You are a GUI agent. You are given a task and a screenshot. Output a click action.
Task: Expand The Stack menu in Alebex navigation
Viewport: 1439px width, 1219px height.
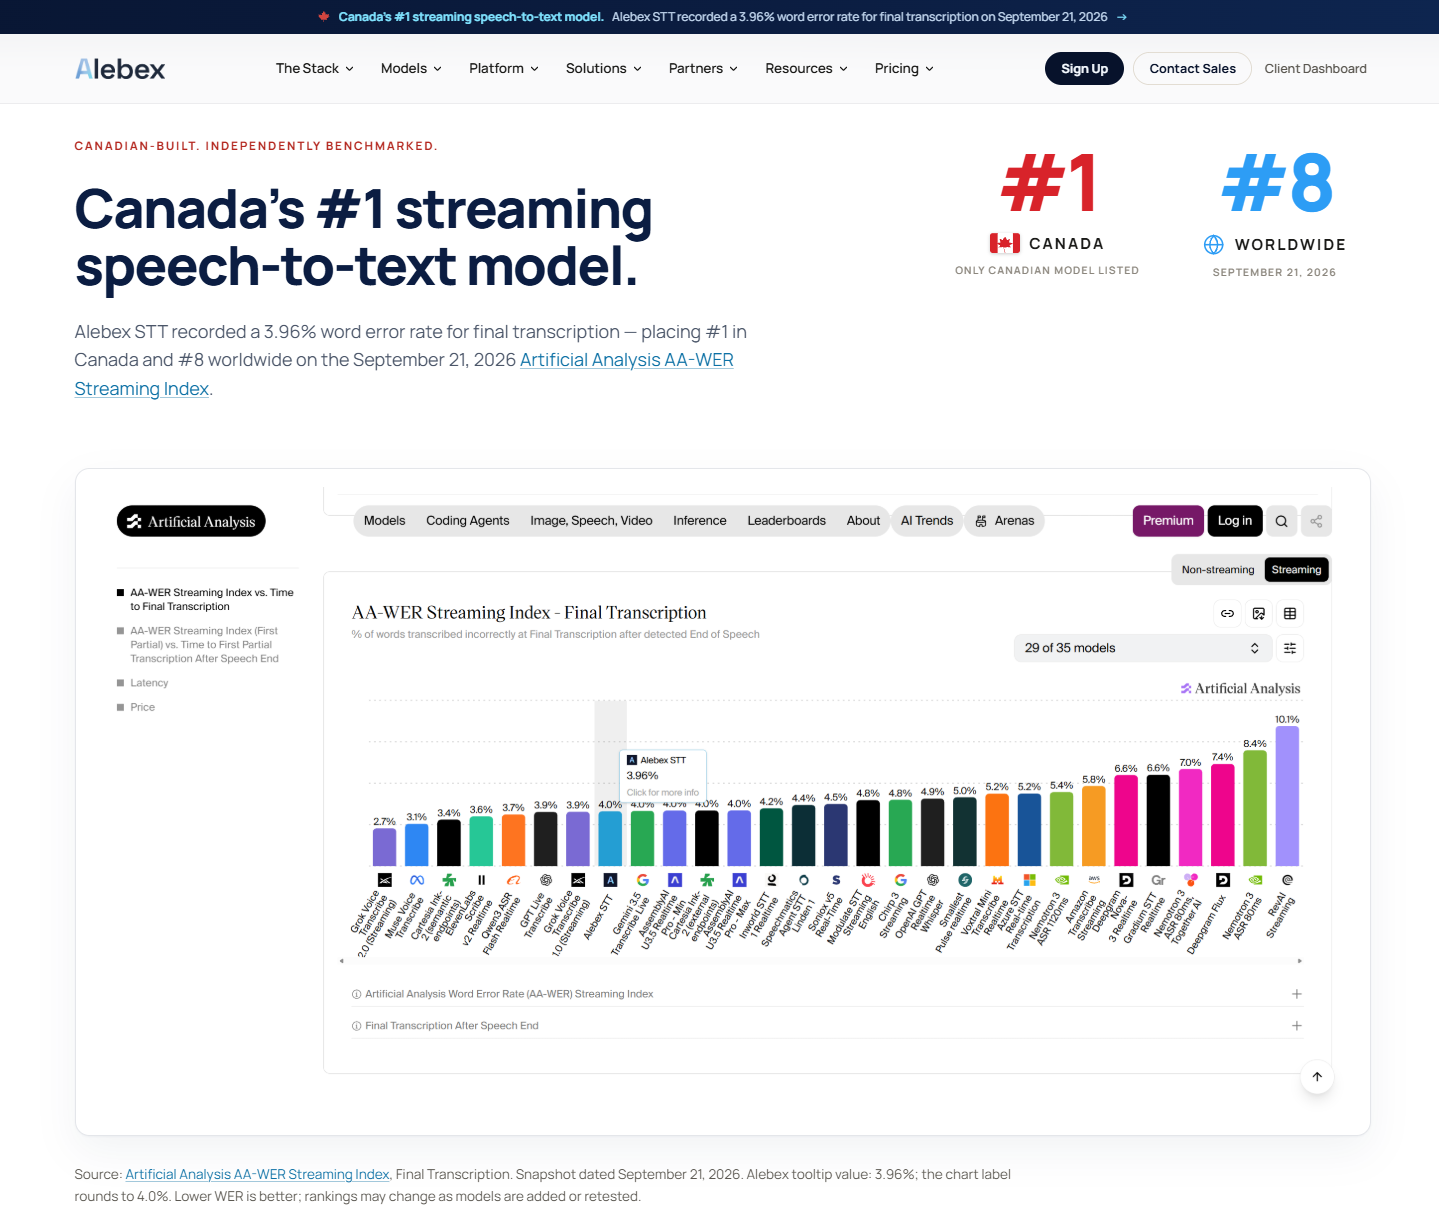[x=315, y=69]
